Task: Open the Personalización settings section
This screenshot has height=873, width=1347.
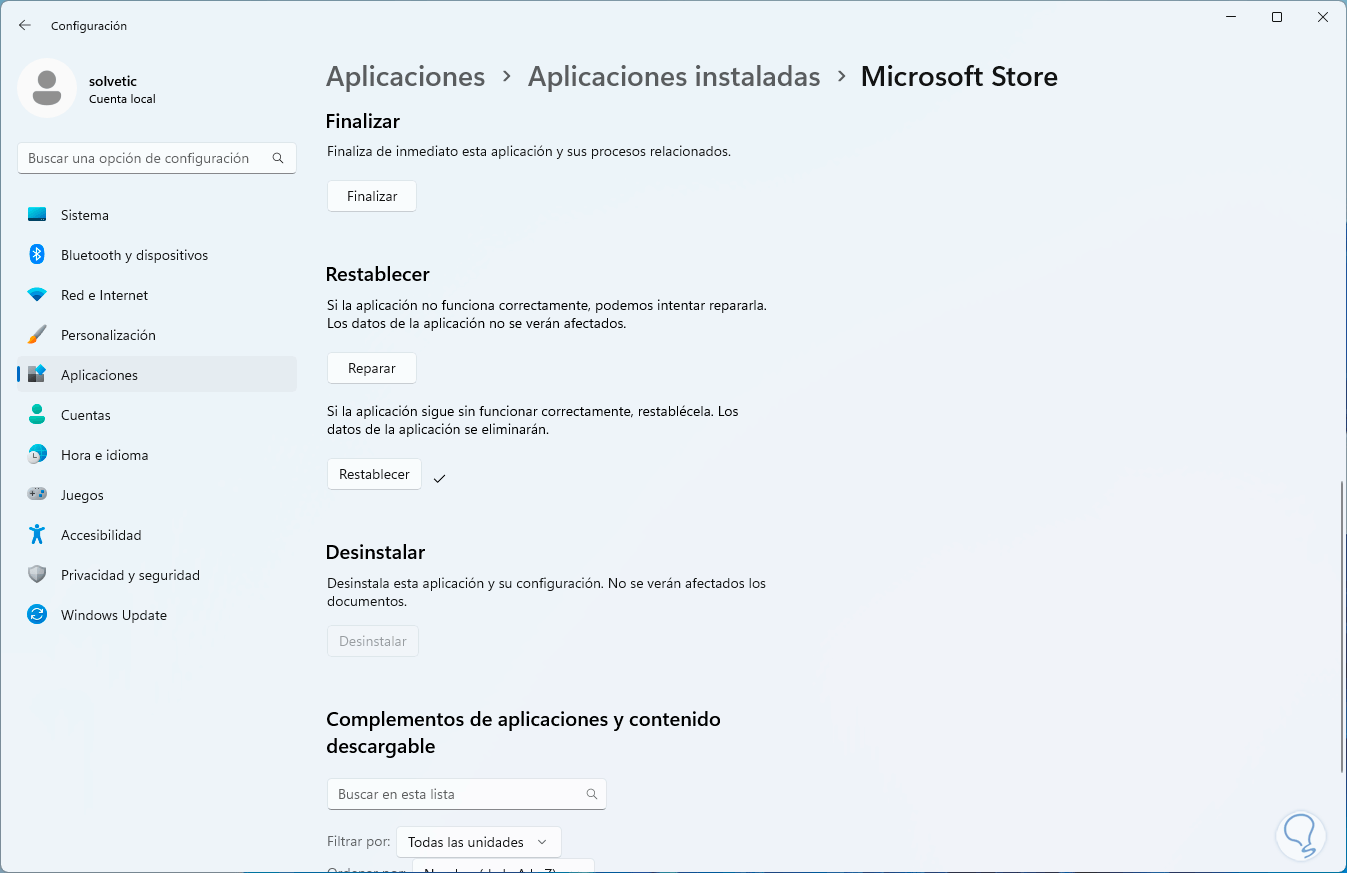Action: coord(108,335)
